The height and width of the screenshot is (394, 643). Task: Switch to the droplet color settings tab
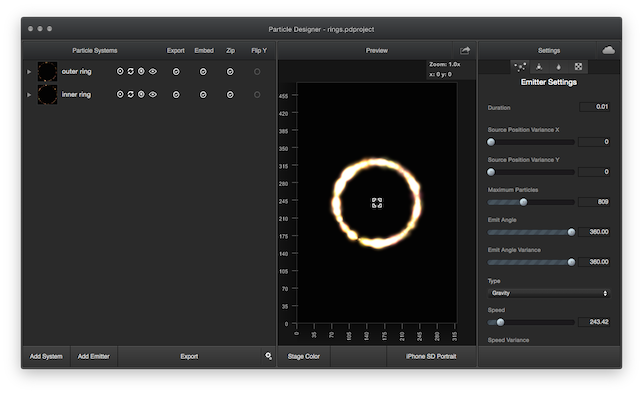[x=559, y=66]
